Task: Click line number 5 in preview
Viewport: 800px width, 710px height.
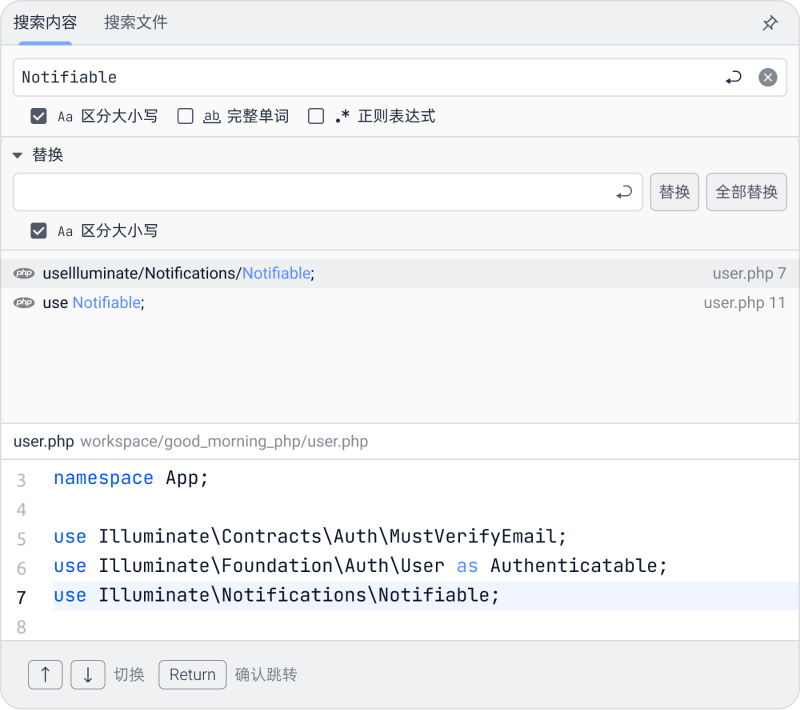Action: (21, 539)
